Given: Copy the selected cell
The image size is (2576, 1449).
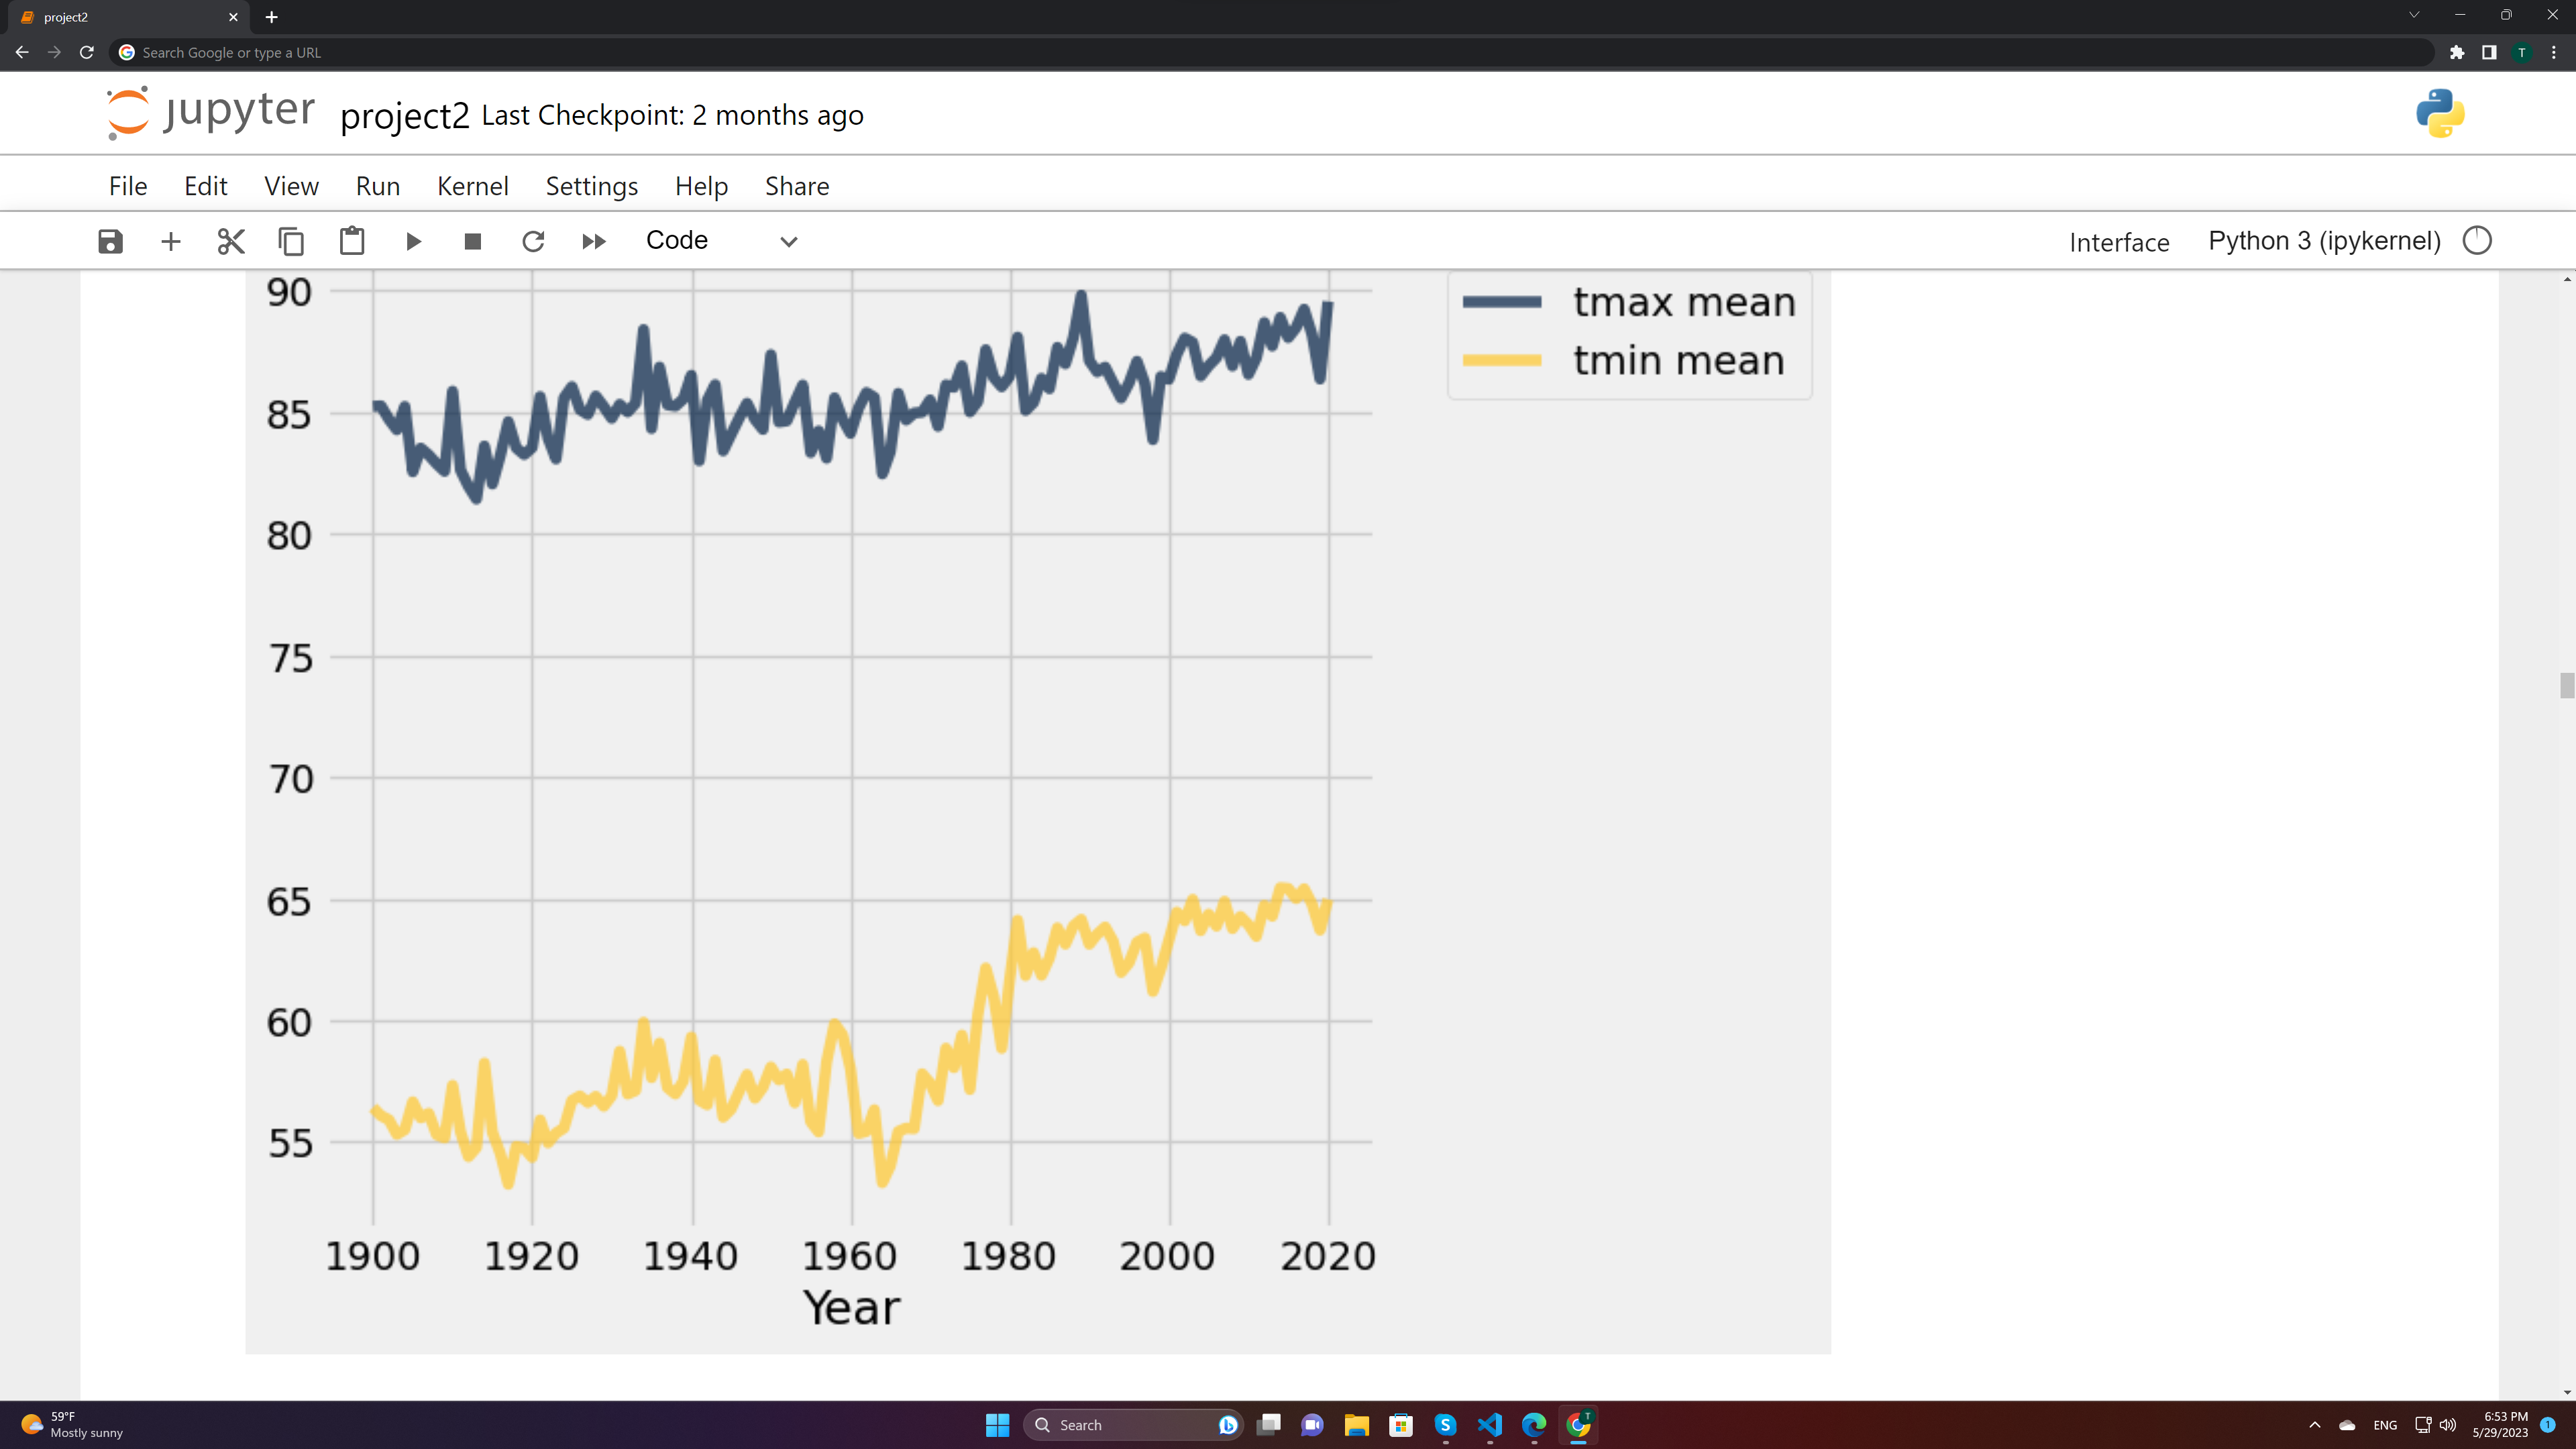Looking at the screenshot, I should [291, 241].
